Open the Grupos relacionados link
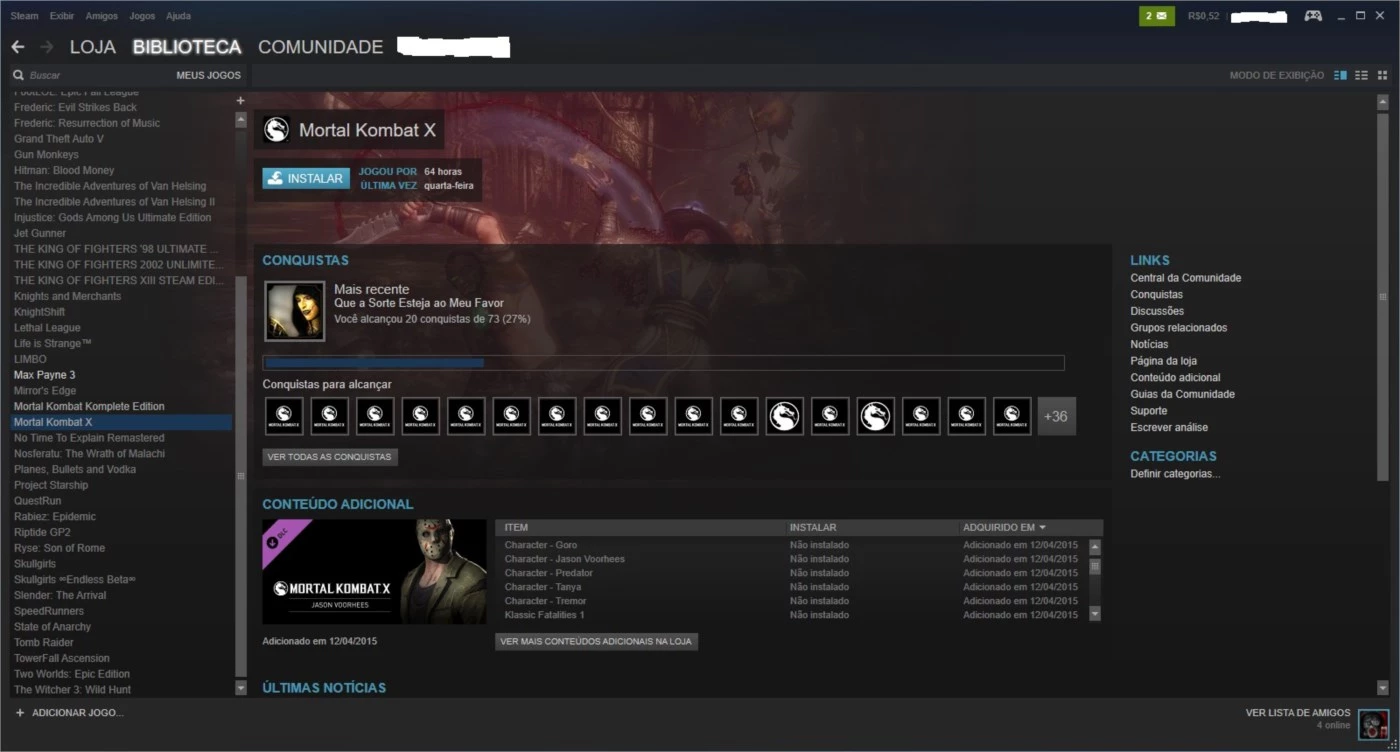This screenshot has height=752, width=1400. click(x=1178, y=328)
